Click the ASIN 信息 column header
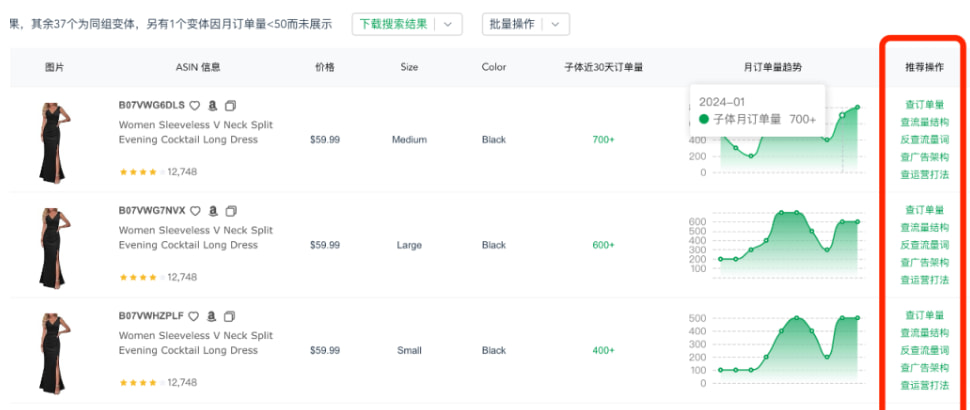This screenshot has height=410, width=970. [198, 67]
